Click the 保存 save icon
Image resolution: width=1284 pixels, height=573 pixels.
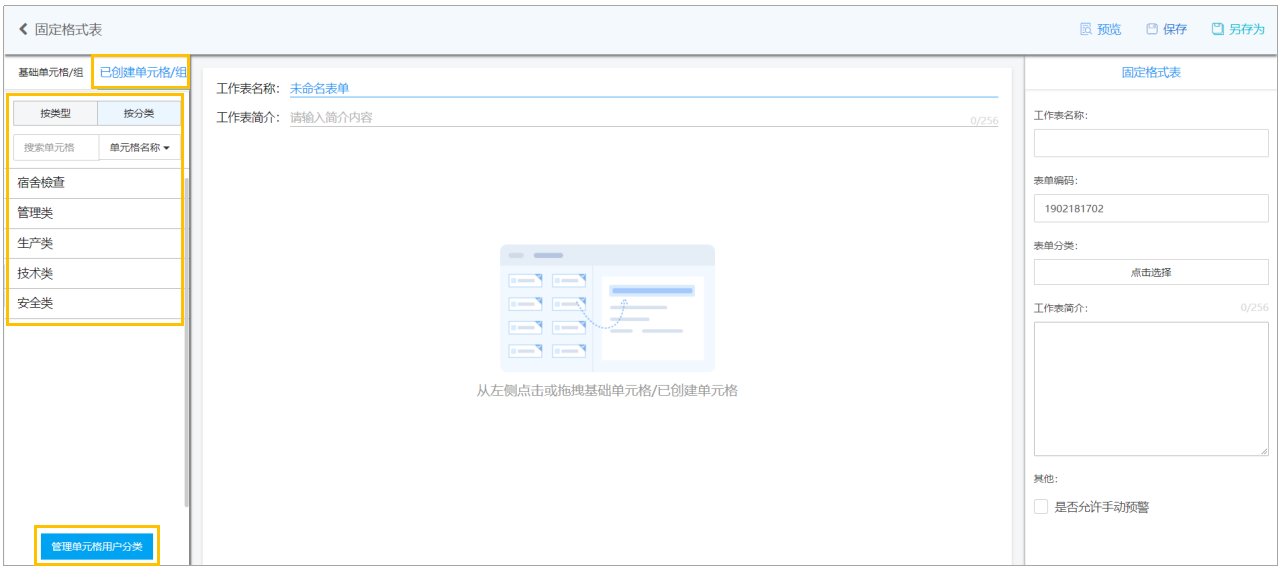(x=1152, y=29)
